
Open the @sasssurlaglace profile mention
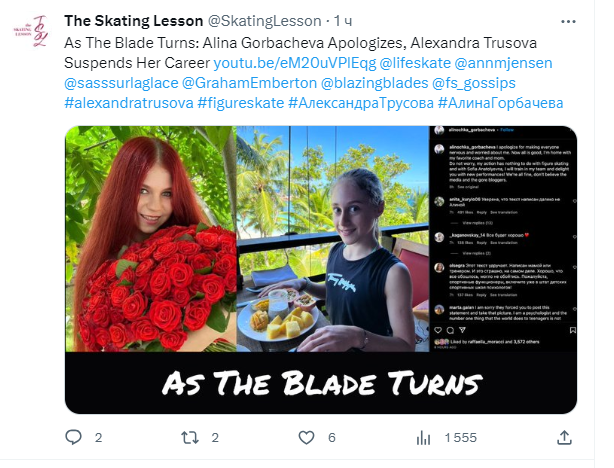click(121, 83)
